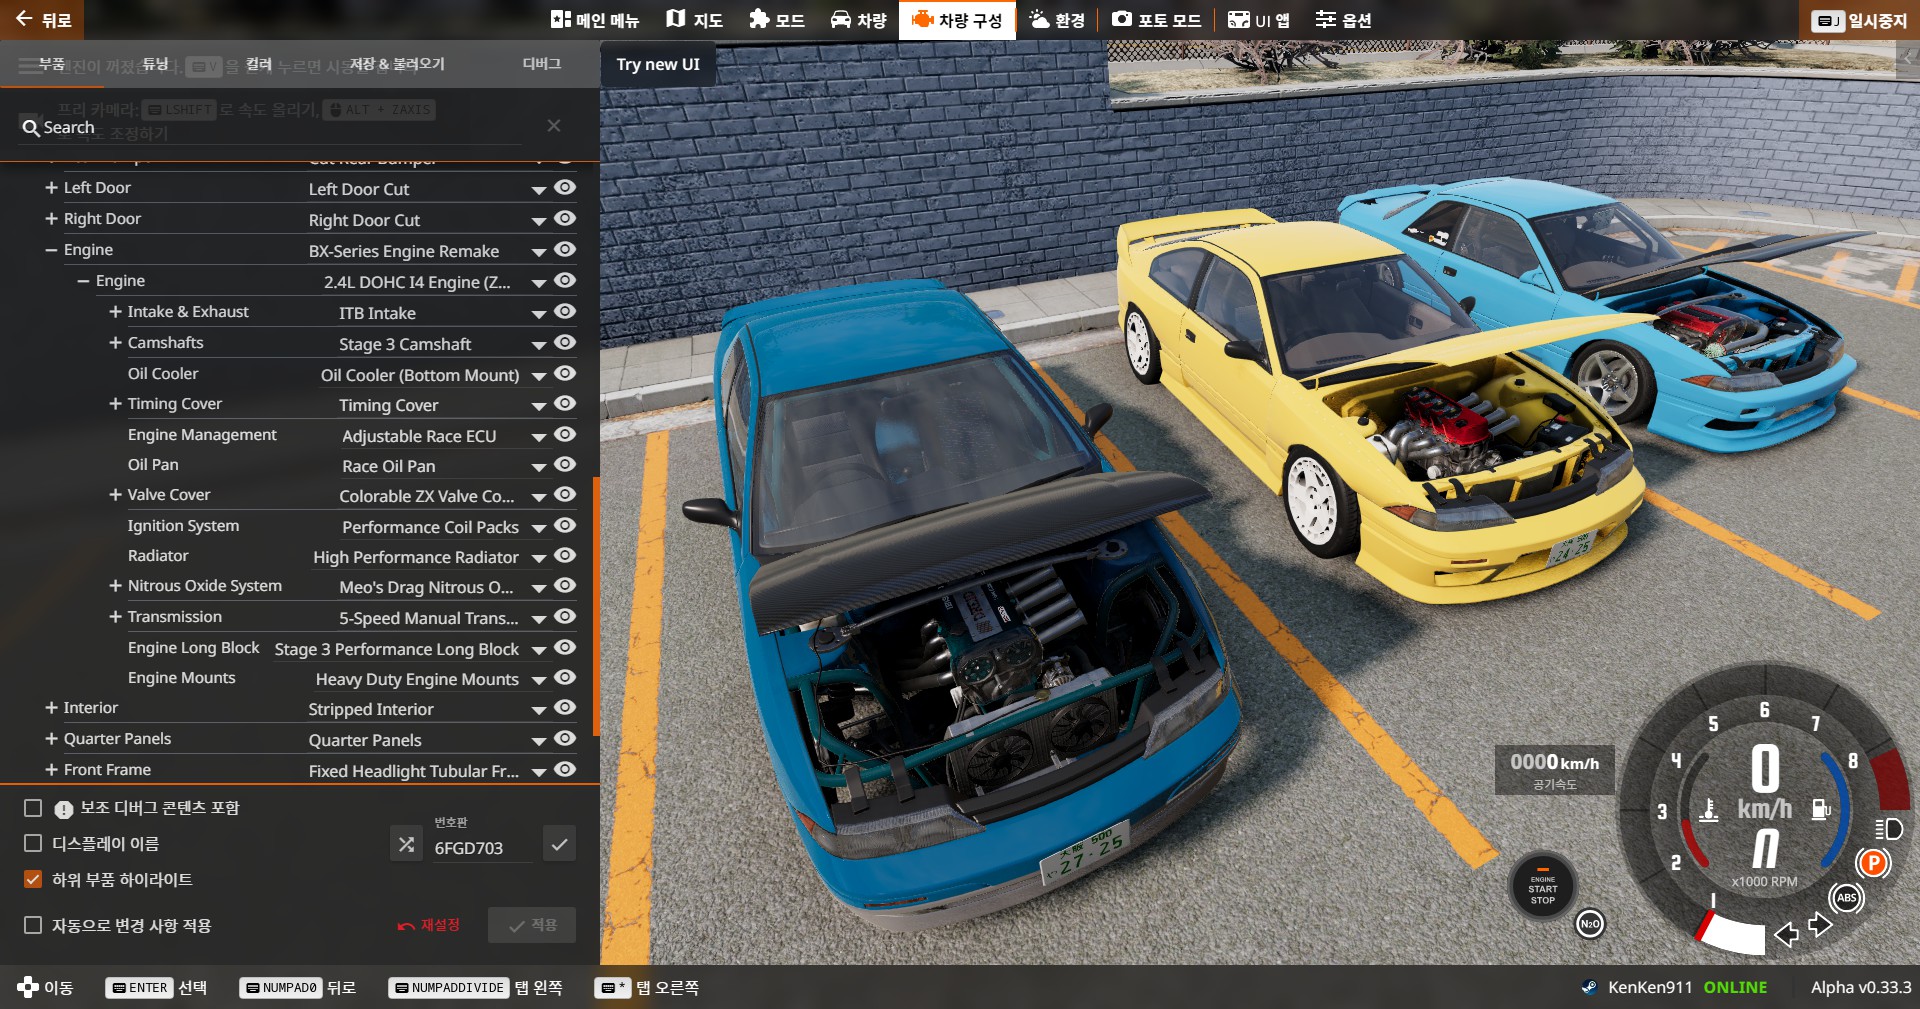The width and height of the screenshot is (1920, 1009).
Task: Expand the Nitrous Oxide System node
Action: click(115, 586)
